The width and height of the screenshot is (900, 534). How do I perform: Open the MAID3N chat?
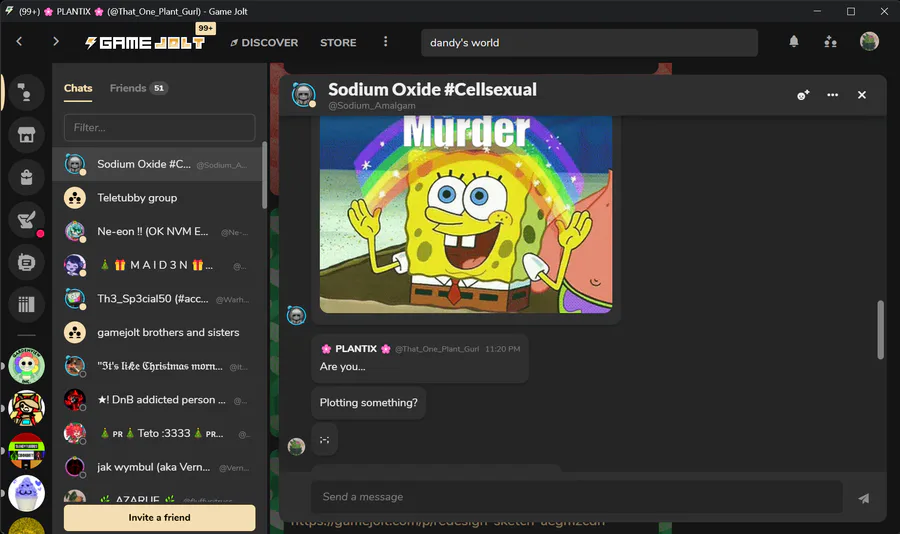(x=157, y=265)
